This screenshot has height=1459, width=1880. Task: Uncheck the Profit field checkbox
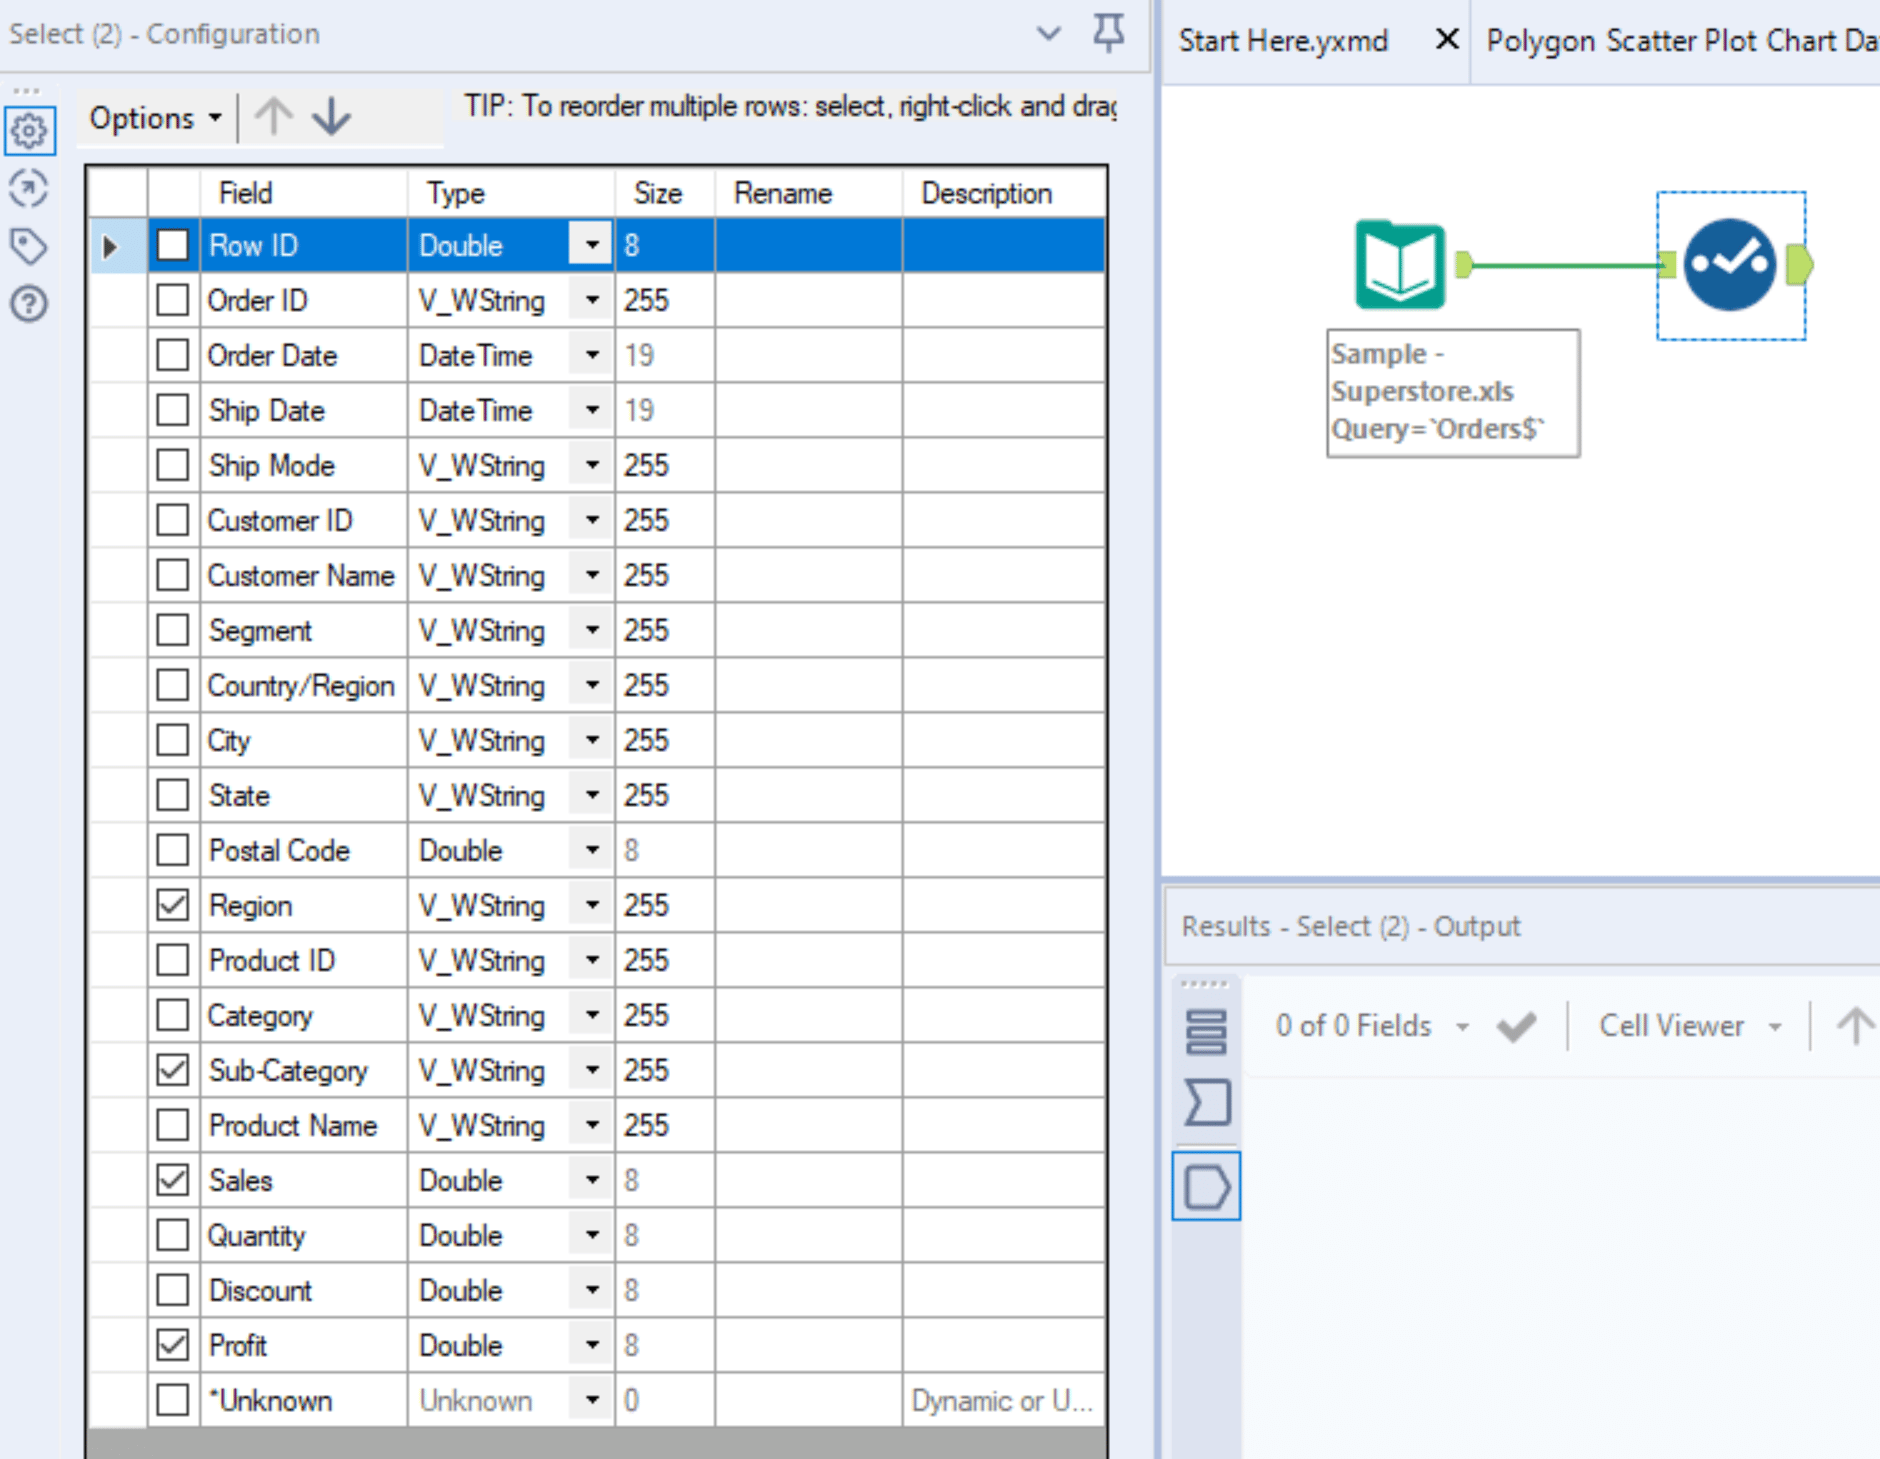point(173,1345)
